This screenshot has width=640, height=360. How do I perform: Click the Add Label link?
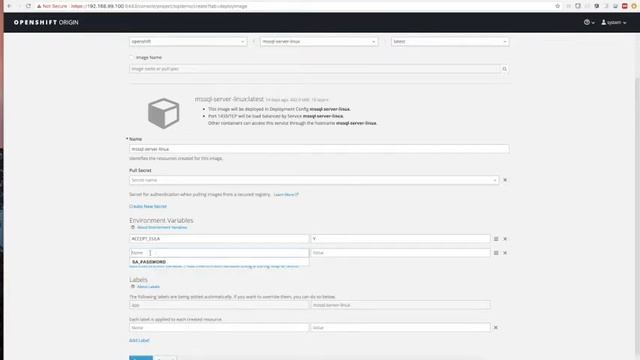(139, 340)
